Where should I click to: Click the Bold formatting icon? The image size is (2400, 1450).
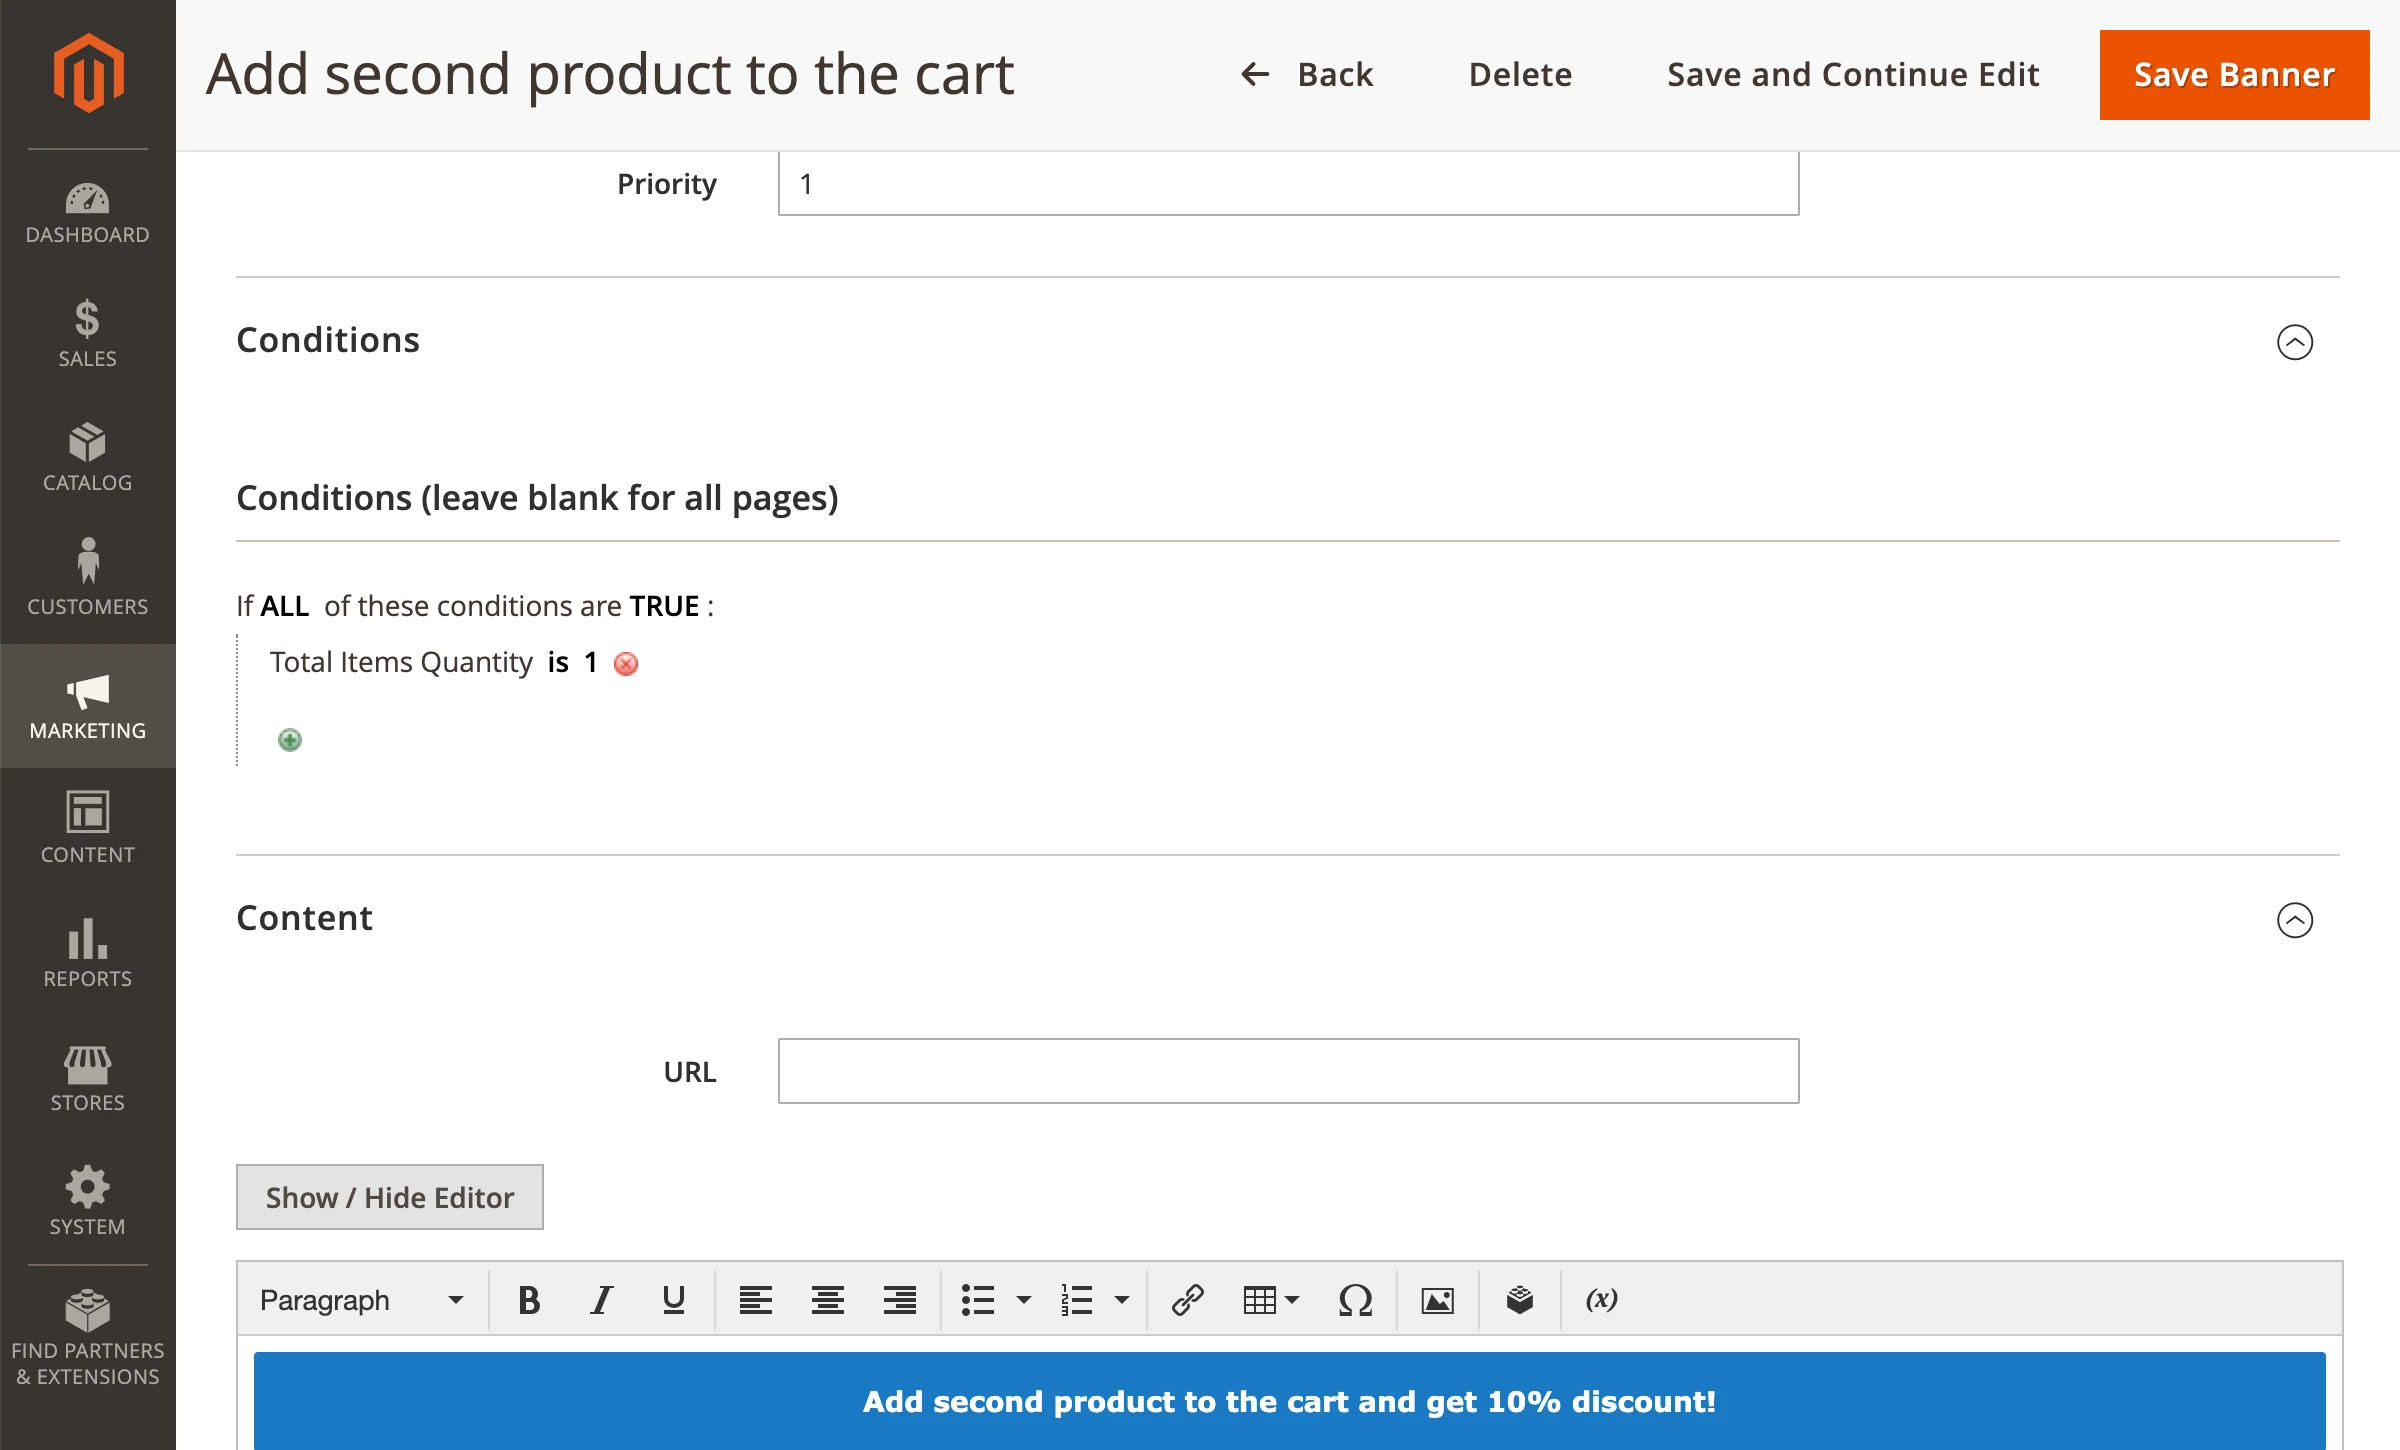coord(529,1300)
